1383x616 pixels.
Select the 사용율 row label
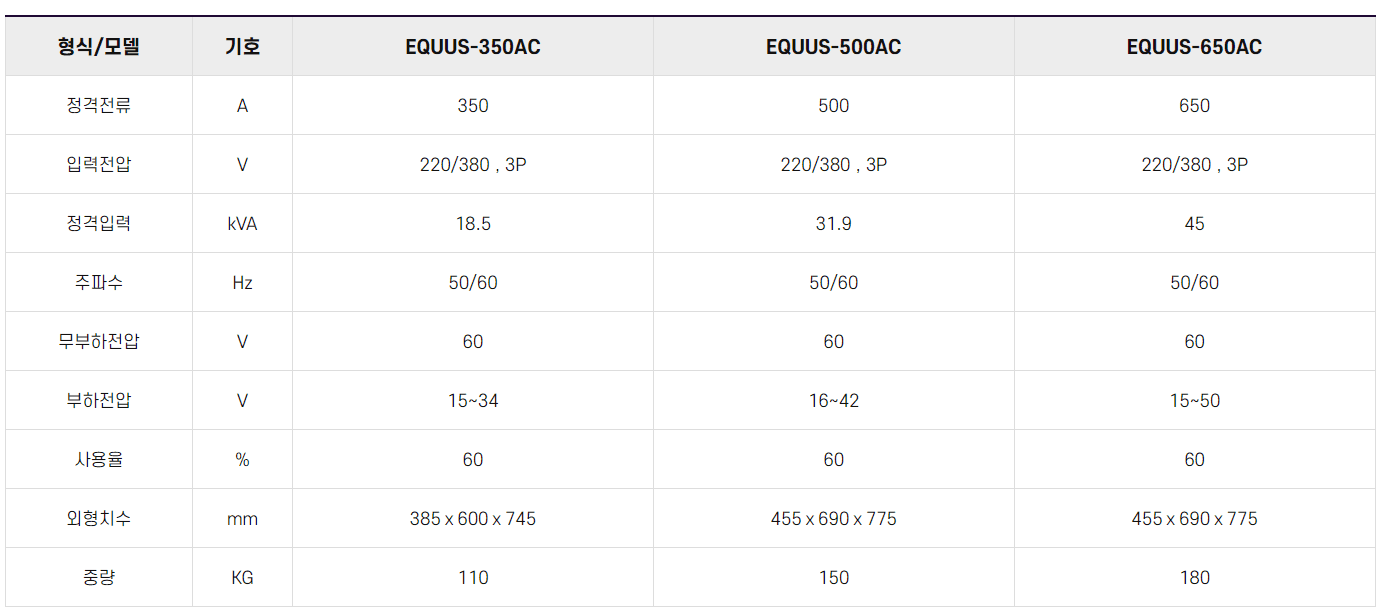click(x=99, y=460)
